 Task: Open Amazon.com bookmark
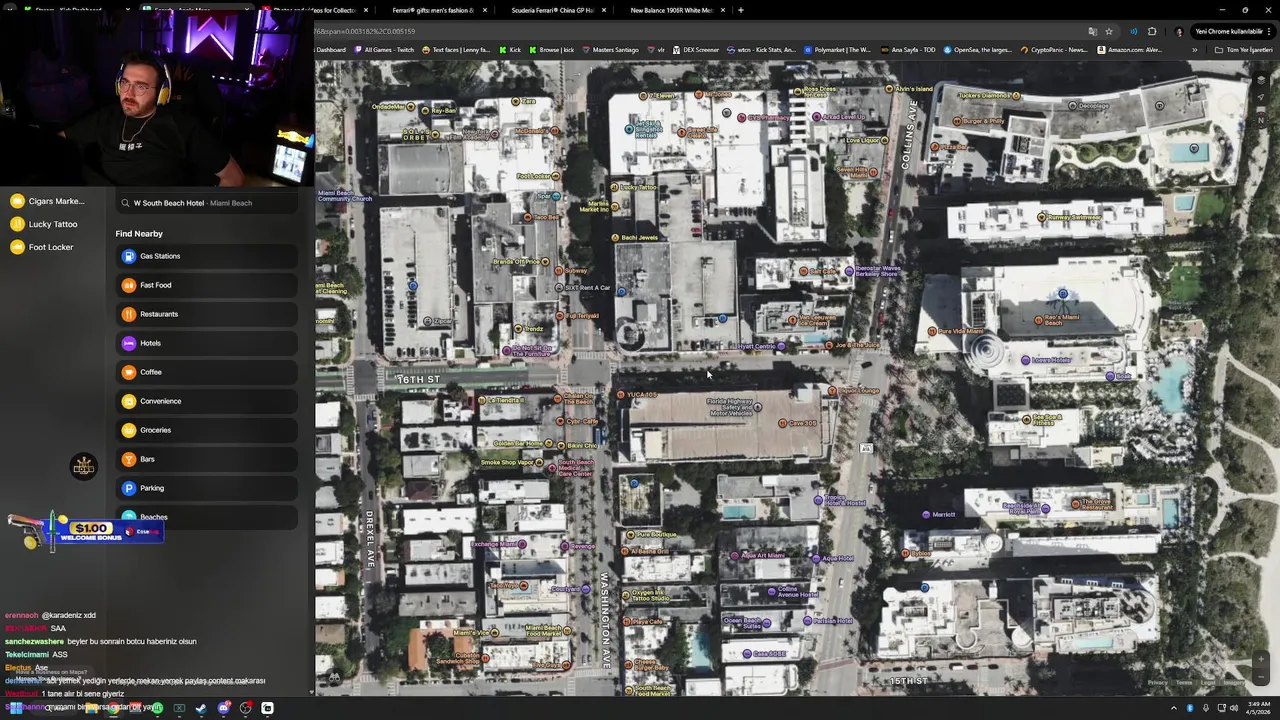(1130, 50)
